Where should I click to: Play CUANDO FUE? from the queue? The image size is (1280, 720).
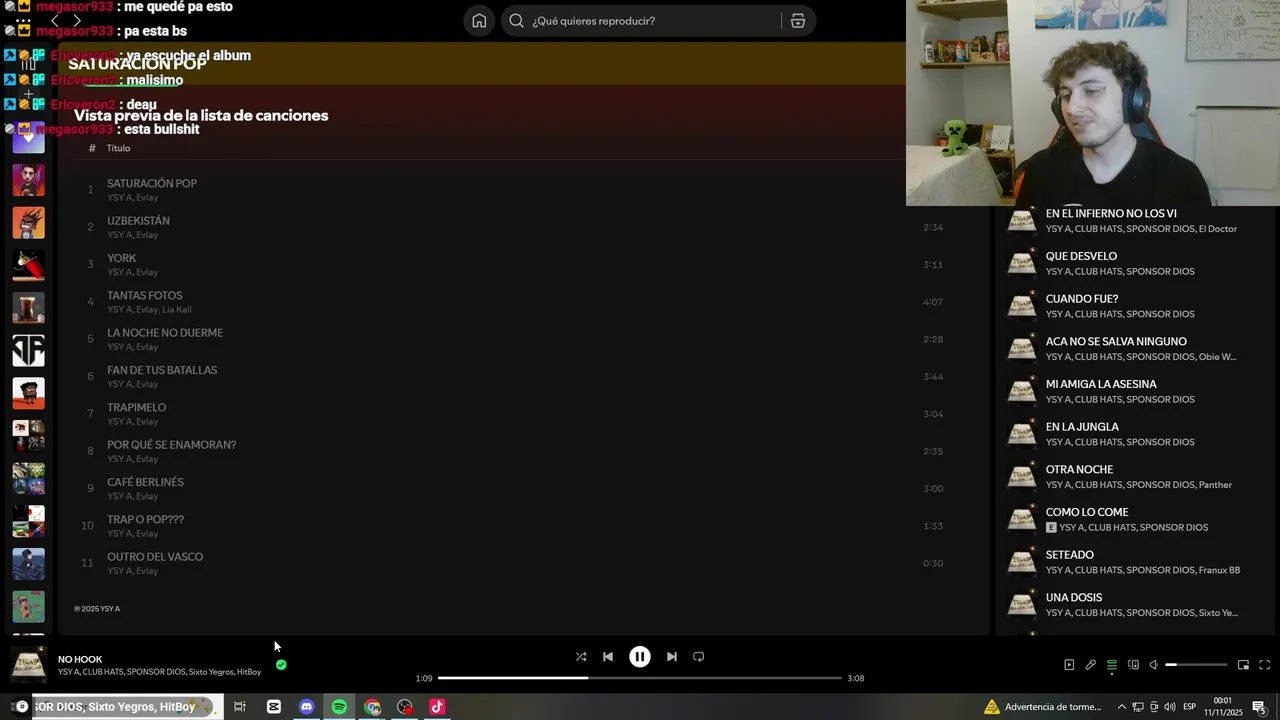click(1135, 306)
